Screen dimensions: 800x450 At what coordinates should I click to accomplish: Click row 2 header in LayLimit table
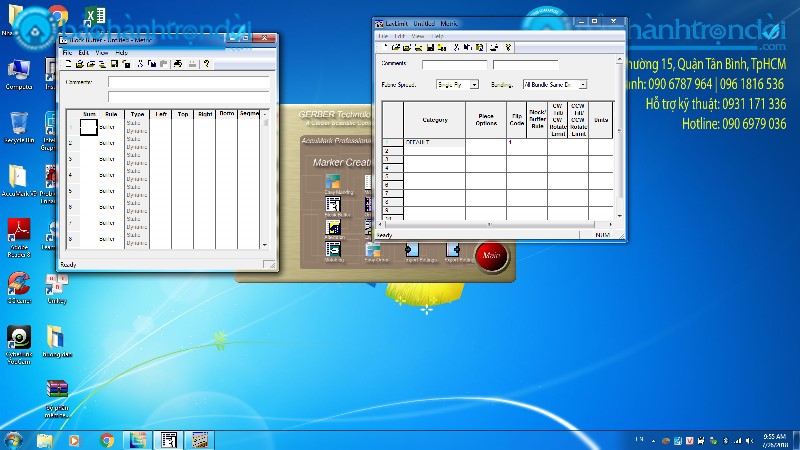pos(392,151)
